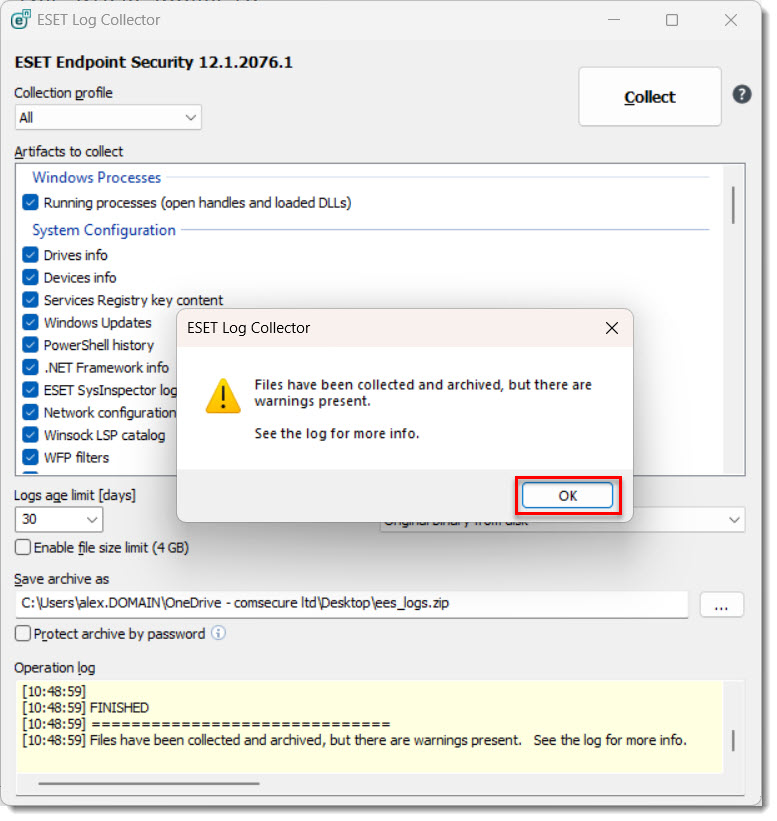Uncheck Drives info checkbox
The height and width of the screenshot is (821, 777).
tap(30, 256)
